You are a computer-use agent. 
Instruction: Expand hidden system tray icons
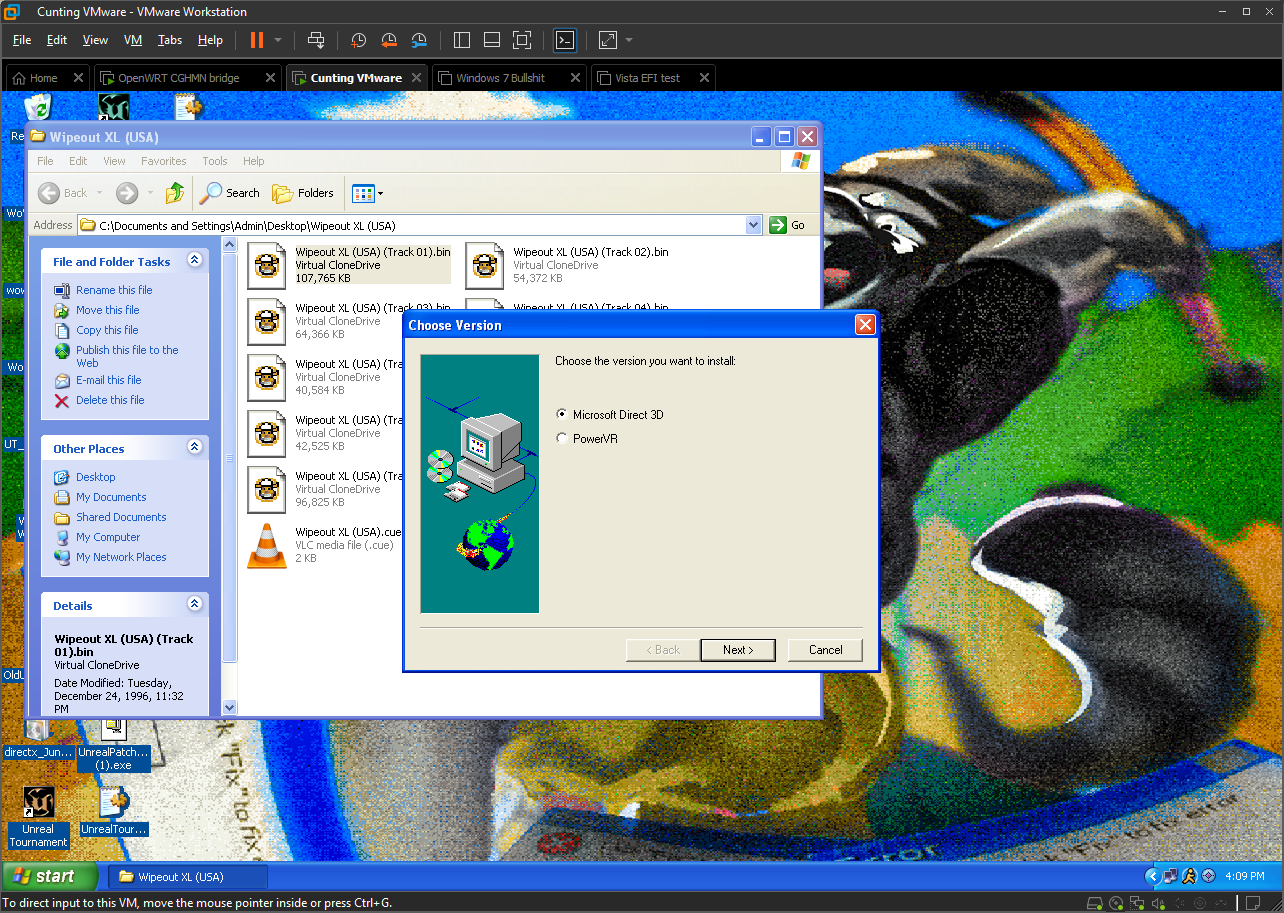[x=1152, y=876]
